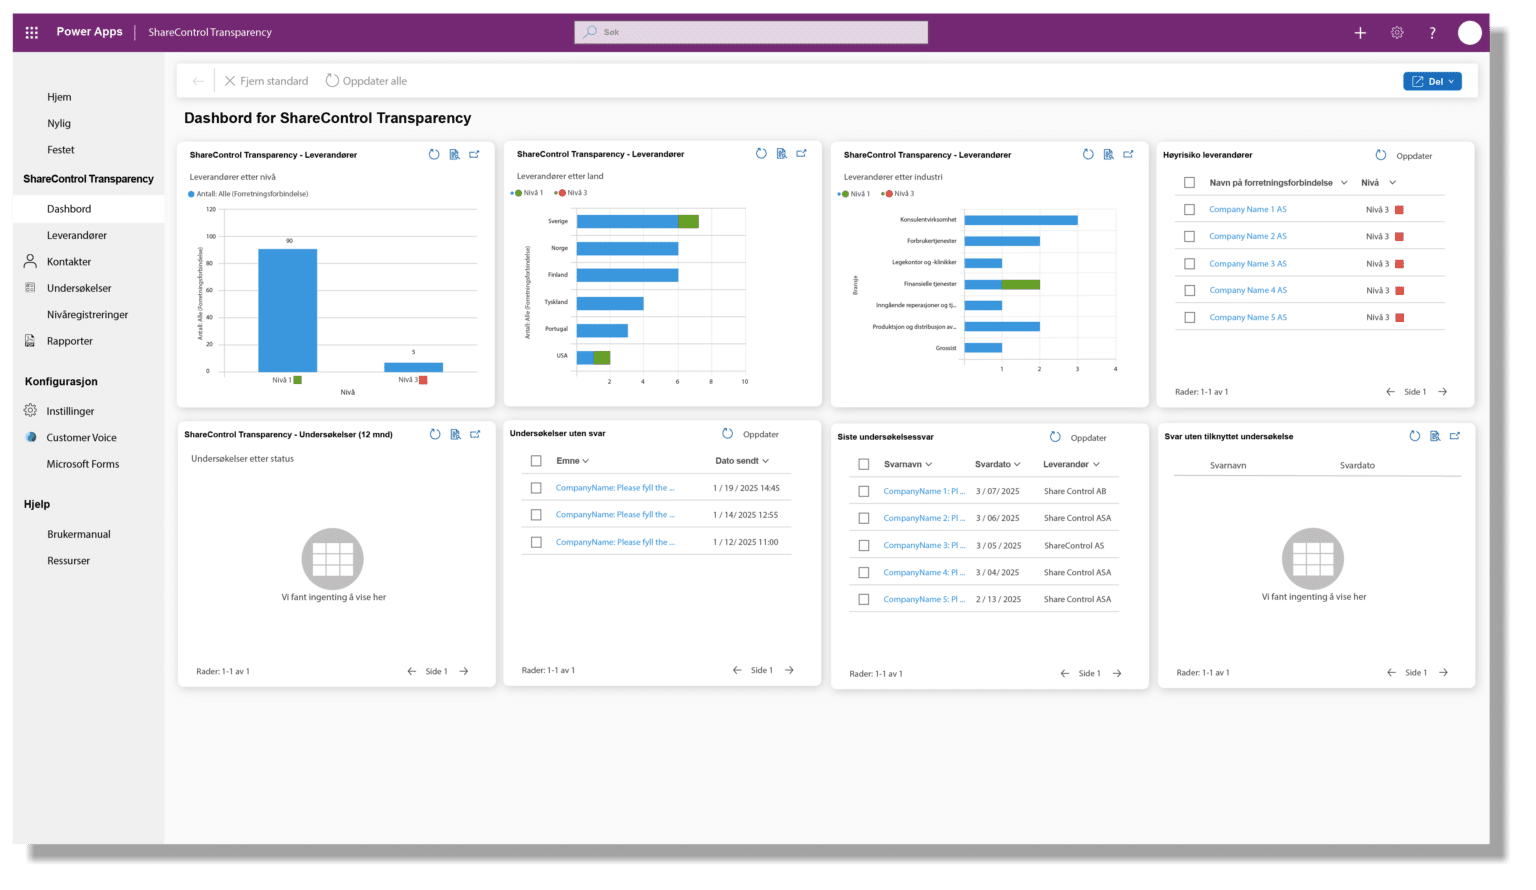Select the header checkbox in Undersøkelser uten svar
The width and height of the screenshot is (1536, 890).
pos(536,460)
